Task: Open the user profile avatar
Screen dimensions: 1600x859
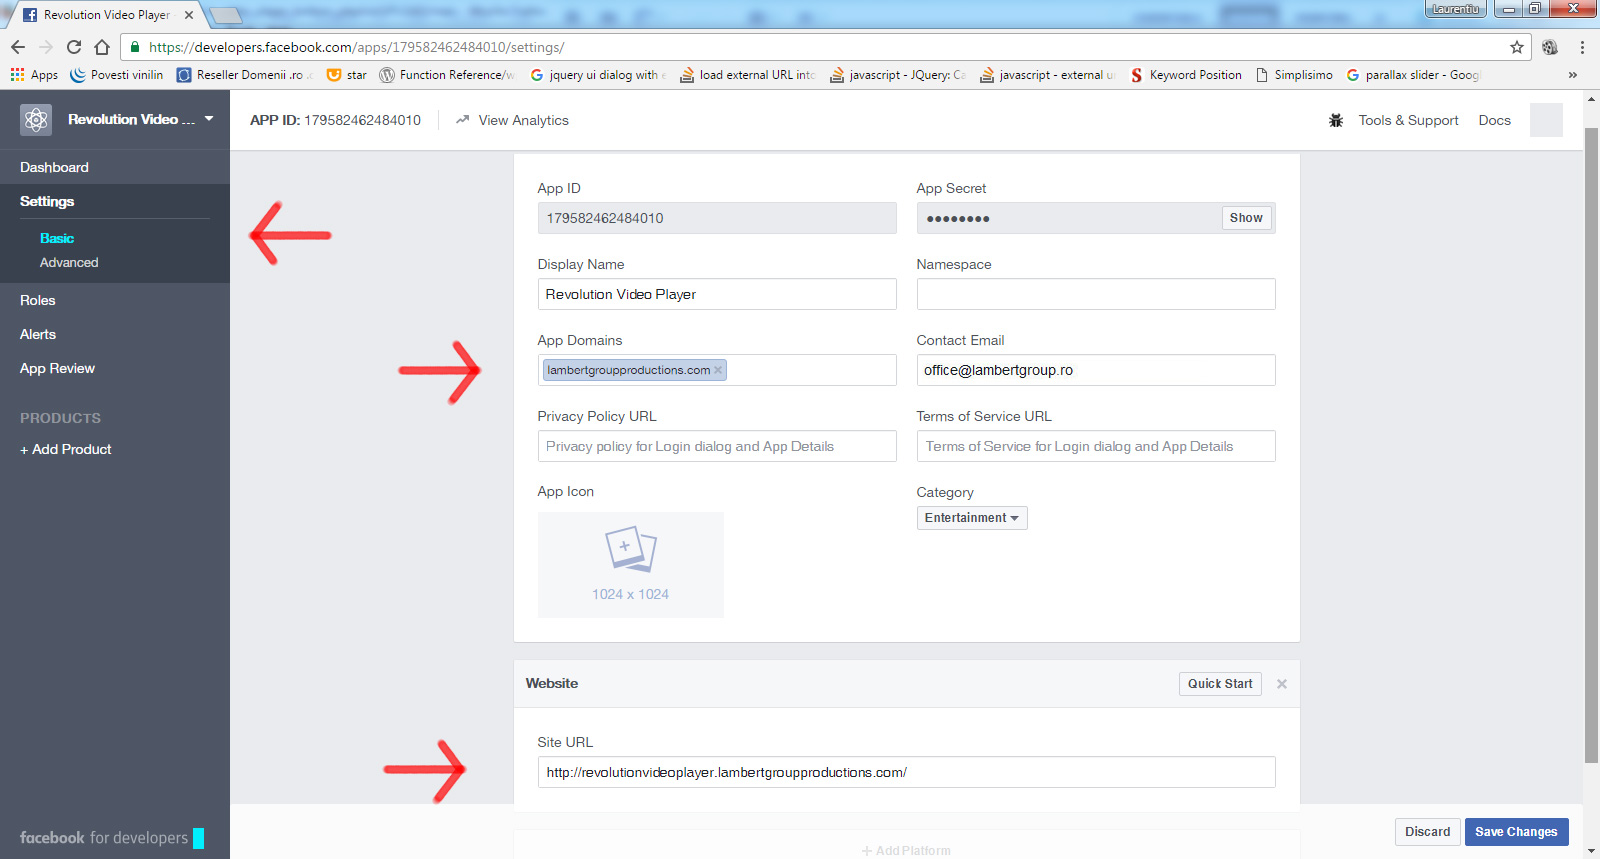Action: coord(1546,120)
